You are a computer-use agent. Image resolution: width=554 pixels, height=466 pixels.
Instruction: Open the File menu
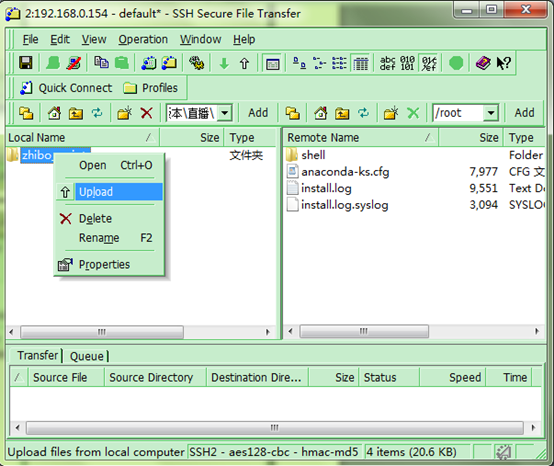(30, 39)
